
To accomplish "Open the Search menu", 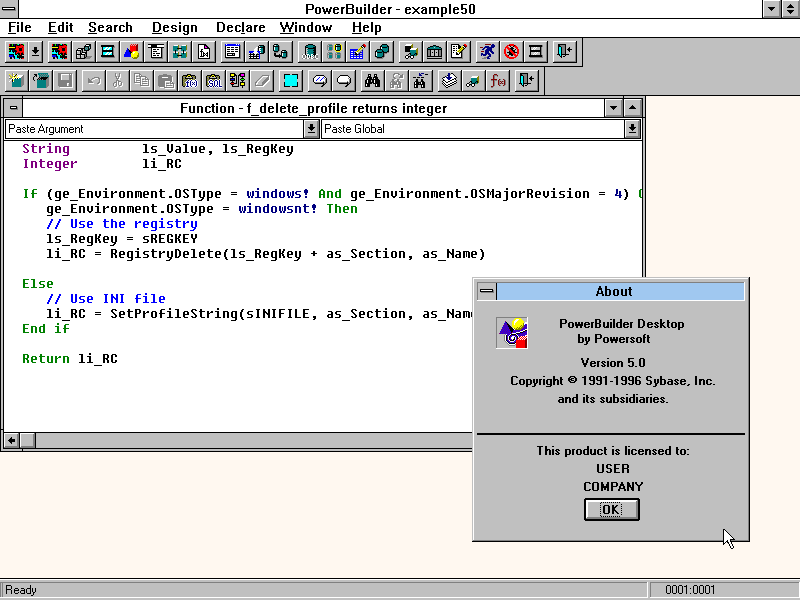I will coord(110,28).
